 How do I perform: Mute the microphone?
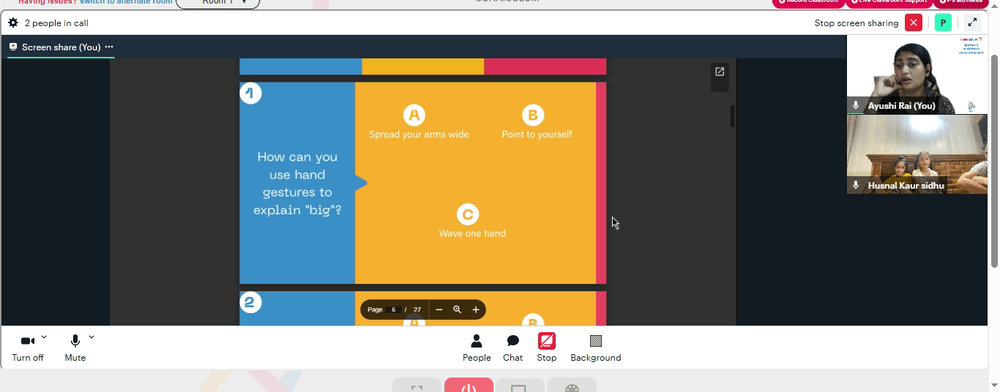tap(75, 348)
